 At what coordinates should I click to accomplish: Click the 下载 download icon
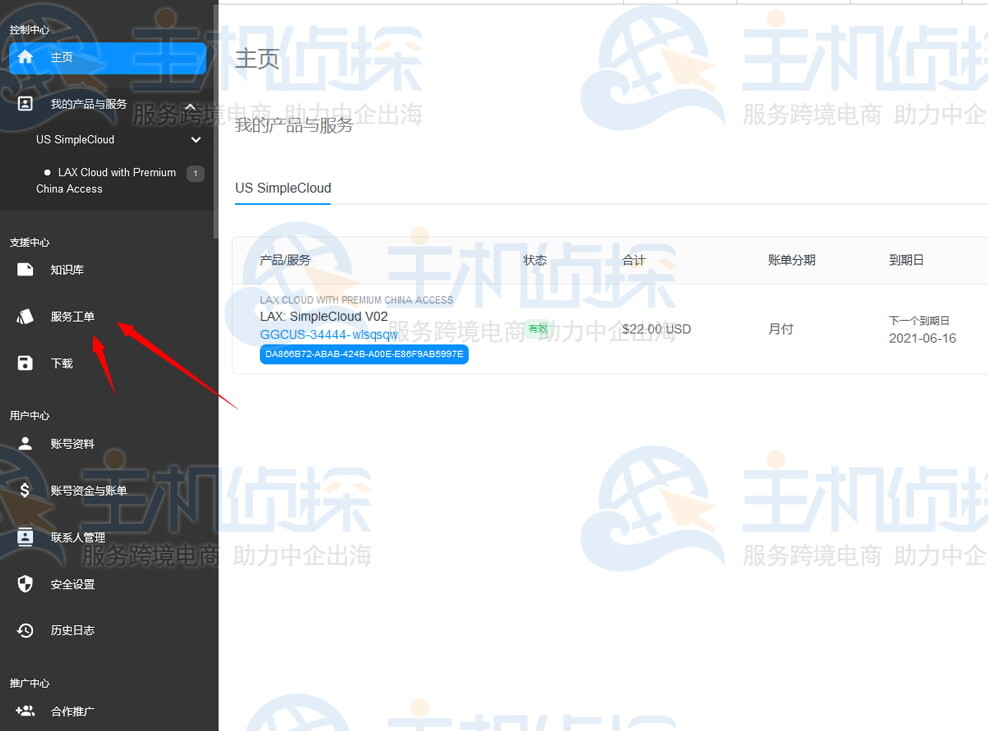click(24, 363)
